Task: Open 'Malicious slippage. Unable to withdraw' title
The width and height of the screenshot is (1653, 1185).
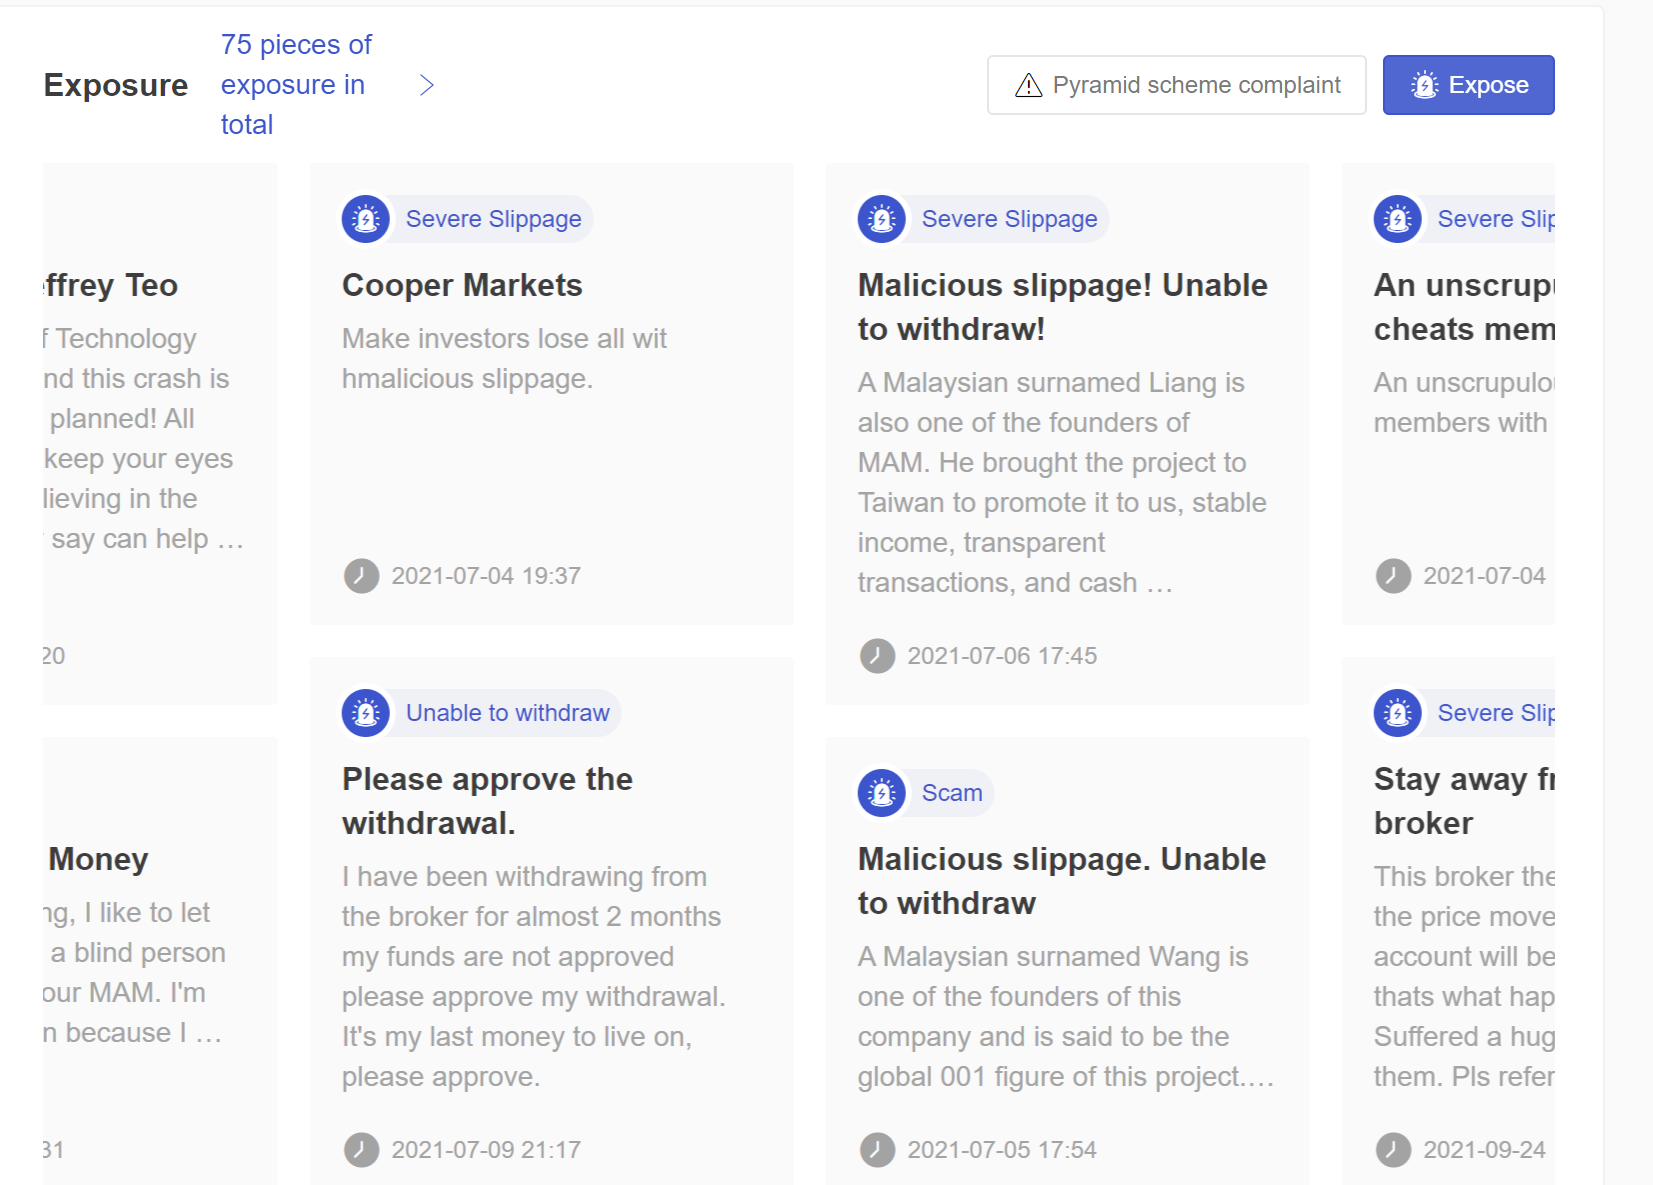Action: point(1062,881)
